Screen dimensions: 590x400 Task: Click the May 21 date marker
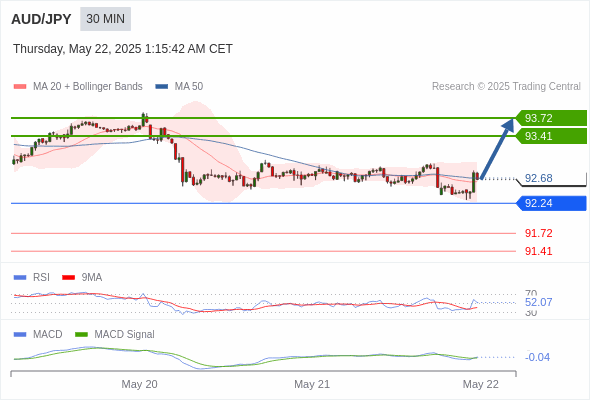click(312, 384)
